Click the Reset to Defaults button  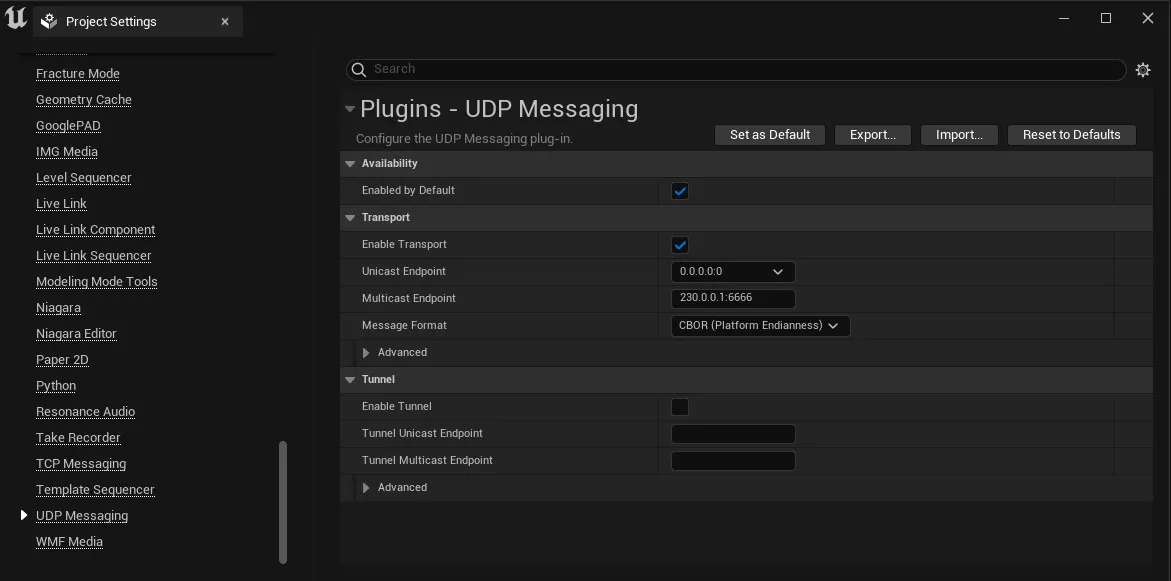[x=1072, y=134]
